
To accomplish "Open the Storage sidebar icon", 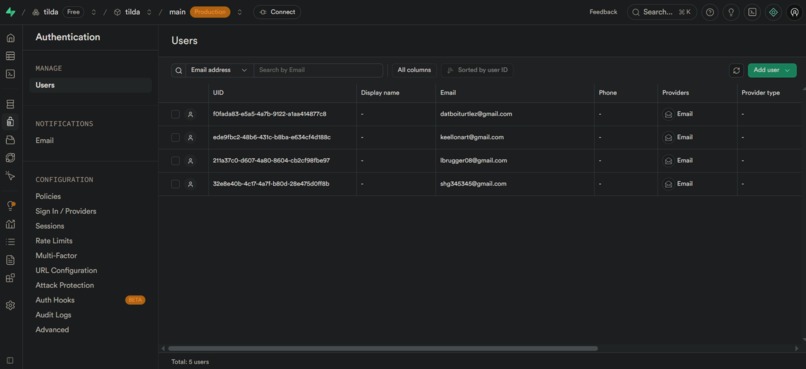I will tap(10, 140).
